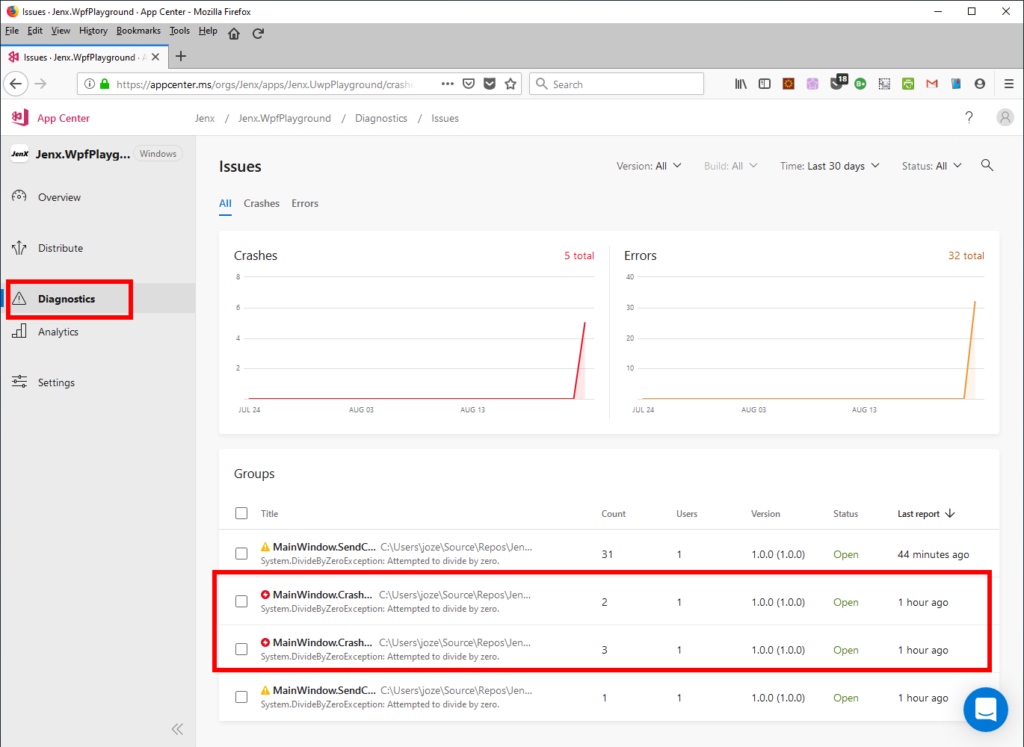Select all groups with header checkbox
This screenshot has width=1024, height=747.
(242, 513)
